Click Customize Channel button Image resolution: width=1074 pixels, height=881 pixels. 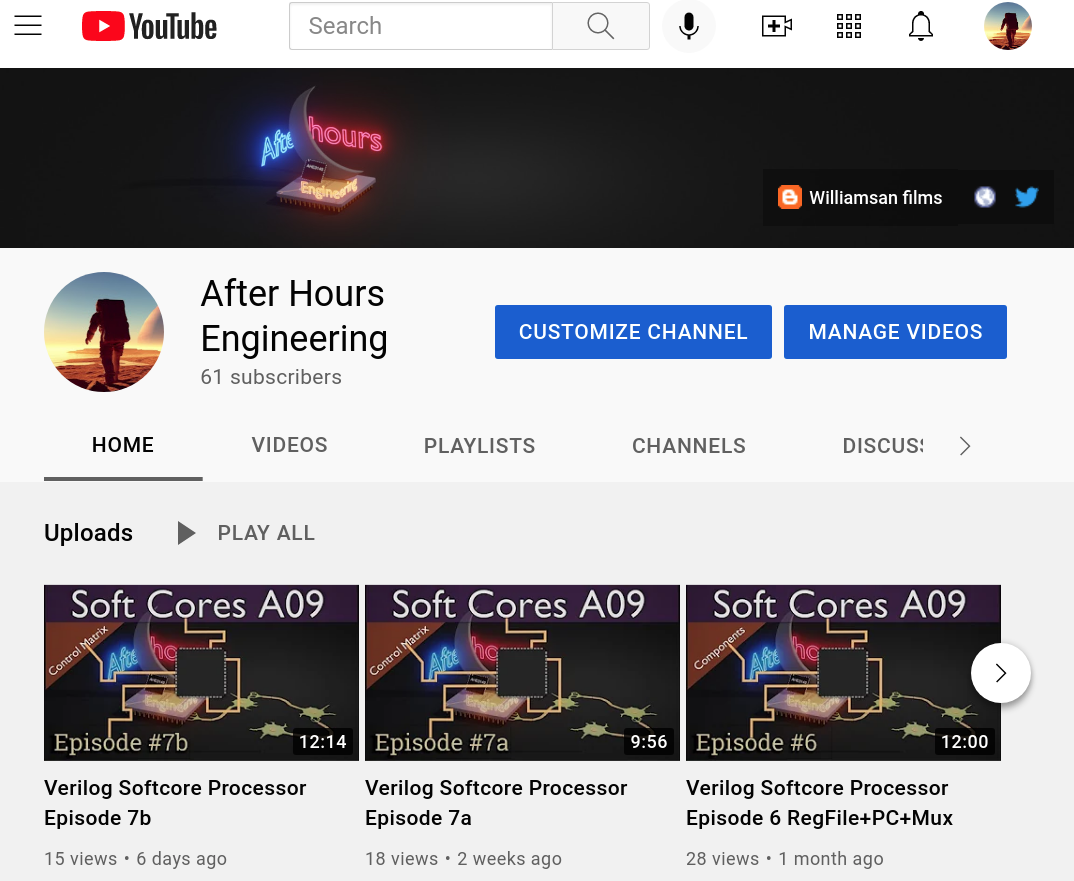(x=633, y=332)
